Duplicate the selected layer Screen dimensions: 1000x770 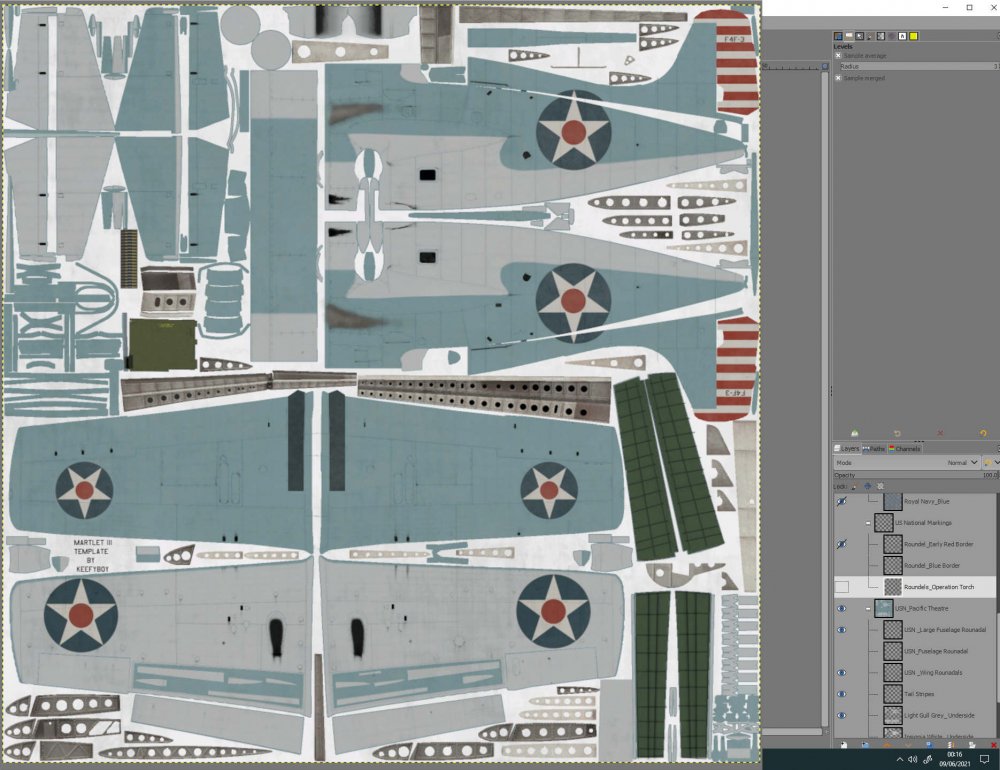929,744
